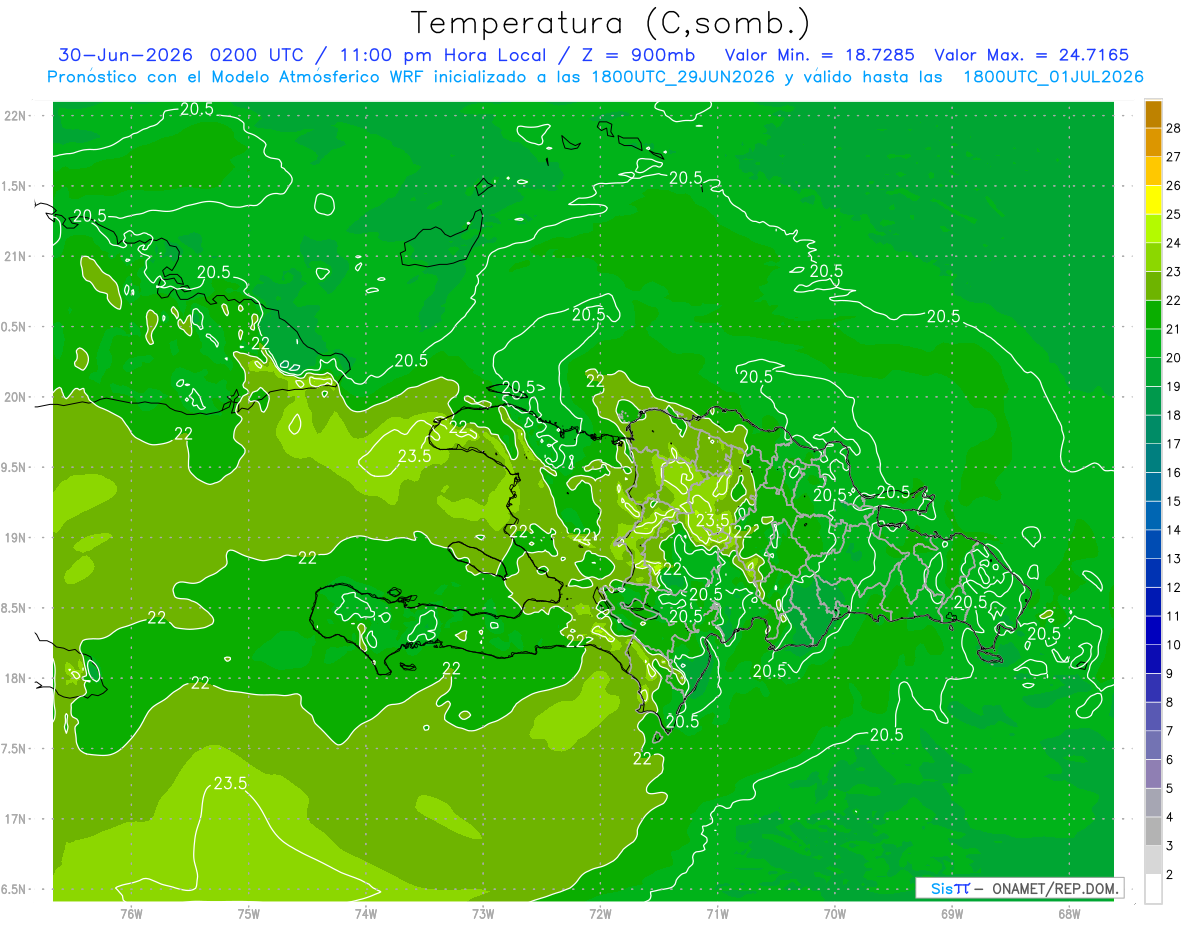Click the latitude label "21N"

tap(15, 256)
